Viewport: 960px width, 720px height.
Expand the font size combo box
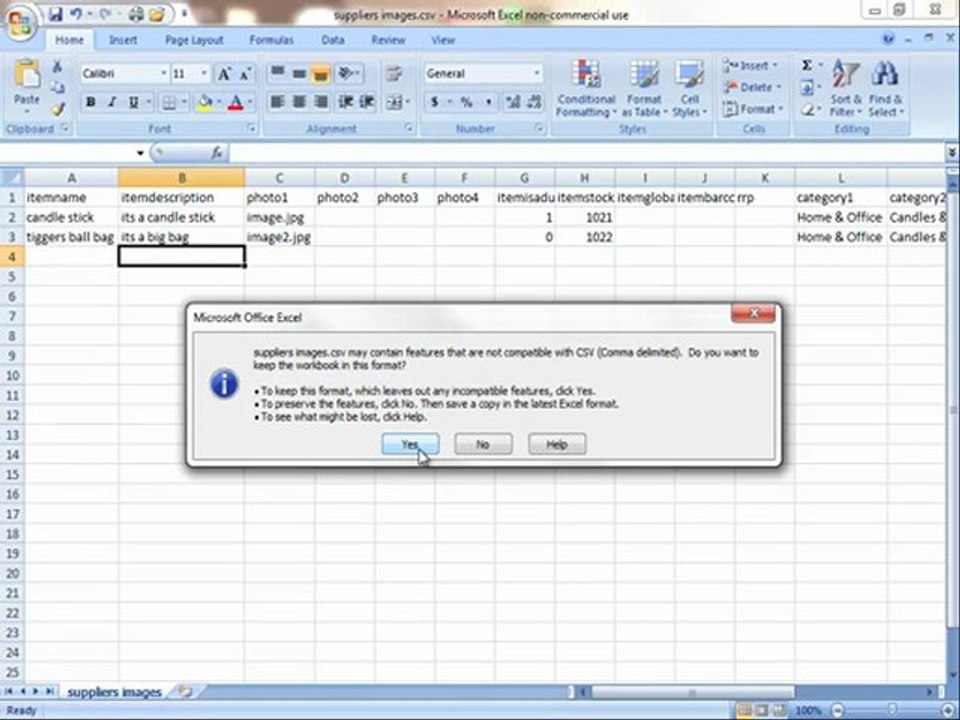[204, 74]
